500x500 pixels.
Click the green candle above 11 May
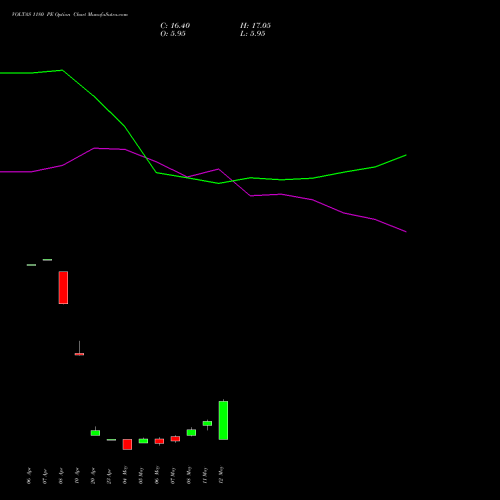pyautogui.click(x=207, y=423)
